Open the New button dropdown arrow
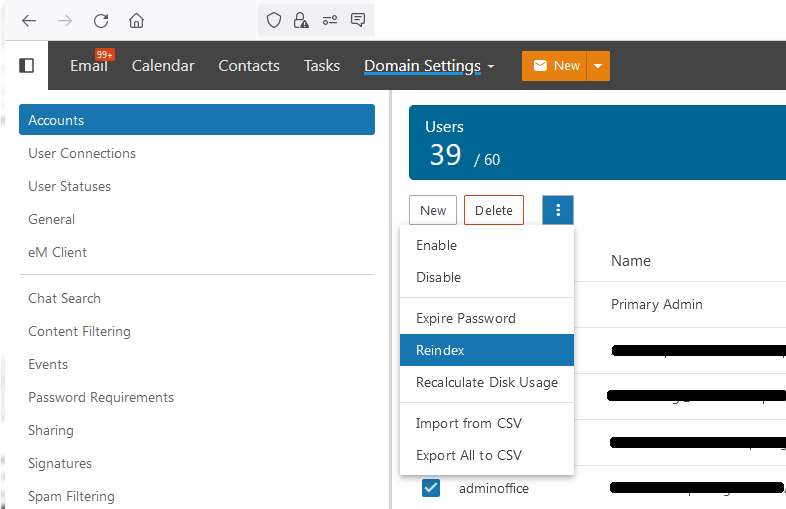Viewport: 786px width, 509px height. [x=598, y=66]
